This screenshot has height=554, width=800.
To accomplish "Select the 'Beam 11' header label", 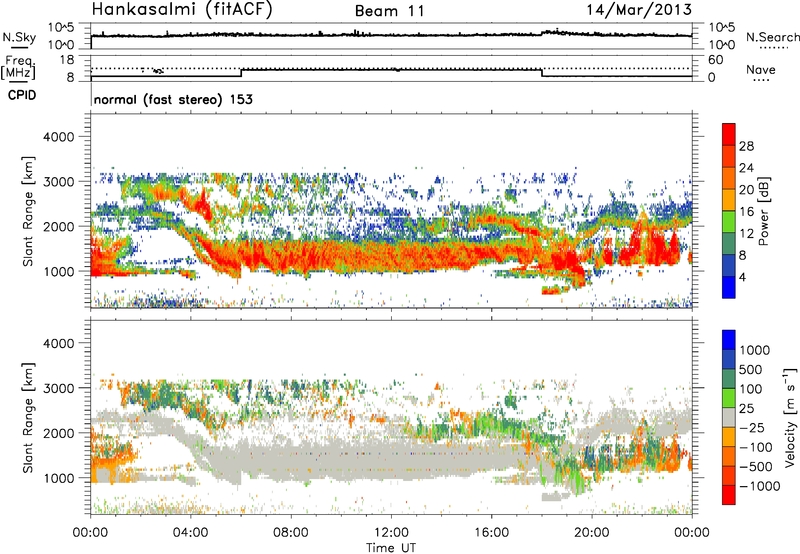I will [390, 11].
